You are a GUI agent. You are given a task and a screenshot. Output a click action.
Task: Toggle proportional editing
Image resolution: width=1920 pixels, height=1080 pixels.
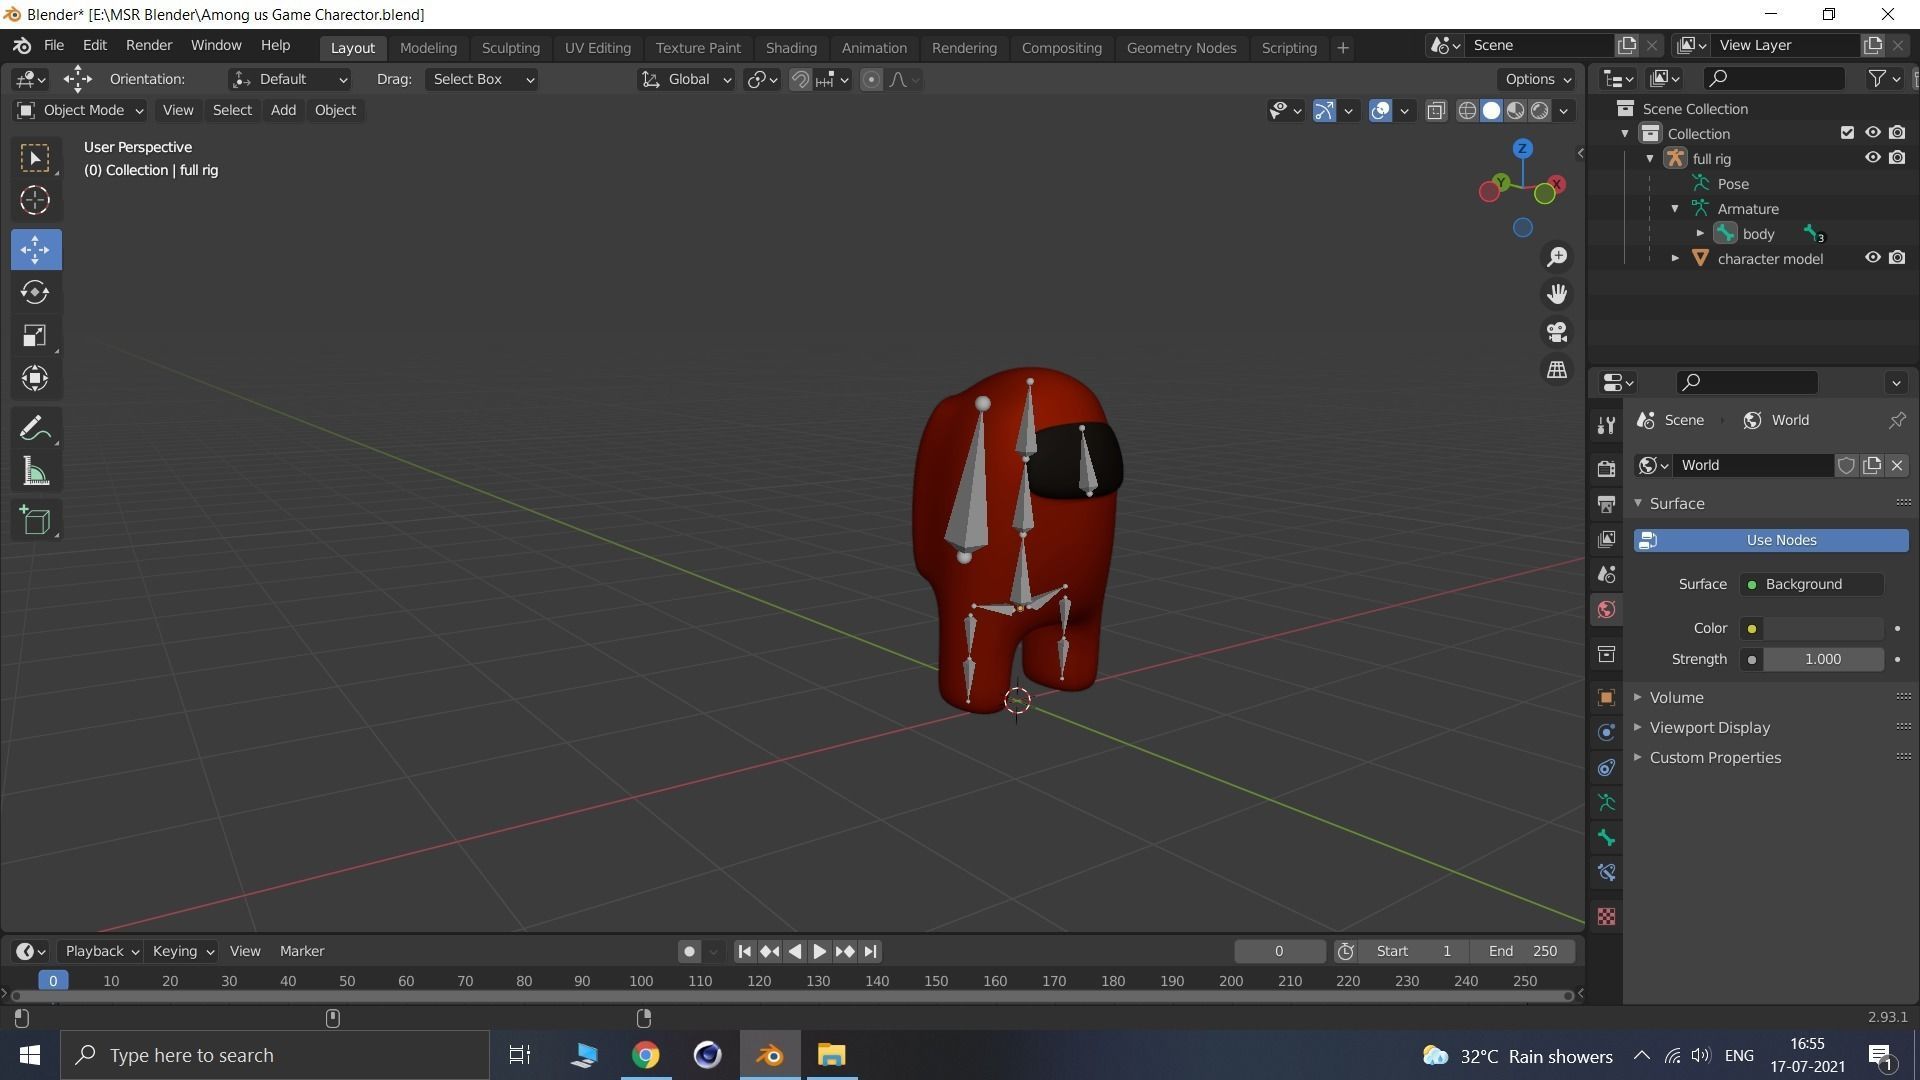(x=871, y=79)
